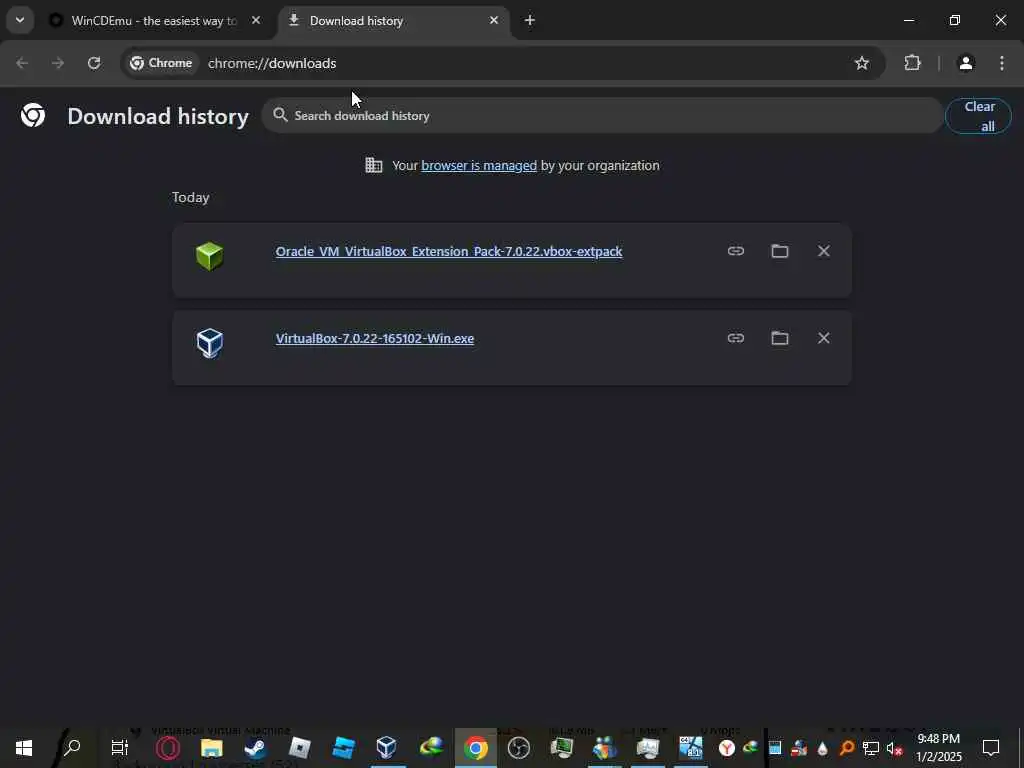Open Steam from taskbar
The image size is (1024, 768).
pyautogui.click(x=255, y=748)
